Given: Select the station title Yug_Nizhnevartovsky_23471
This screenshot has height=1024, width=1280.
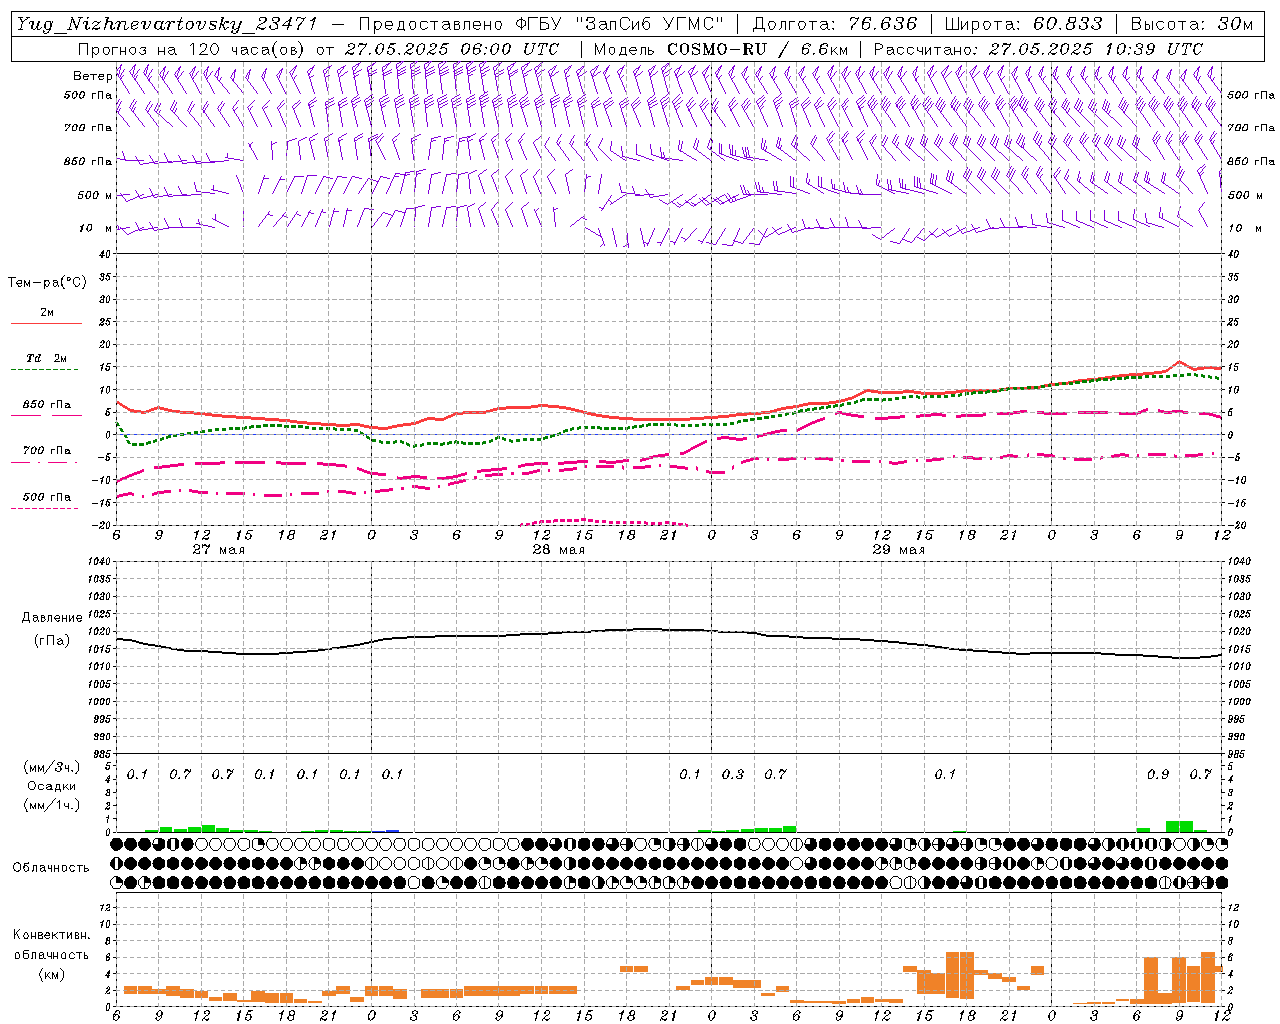Looking at the screenshot, I should (169, 24).
